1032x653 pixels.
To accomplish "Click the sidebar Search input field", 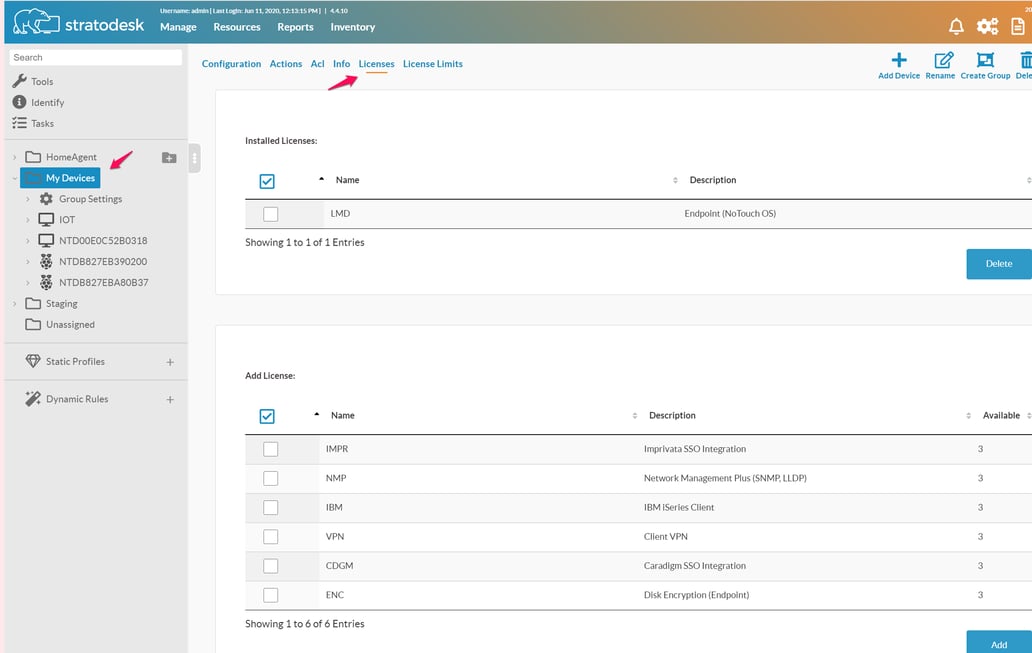I will click(95, 58).
